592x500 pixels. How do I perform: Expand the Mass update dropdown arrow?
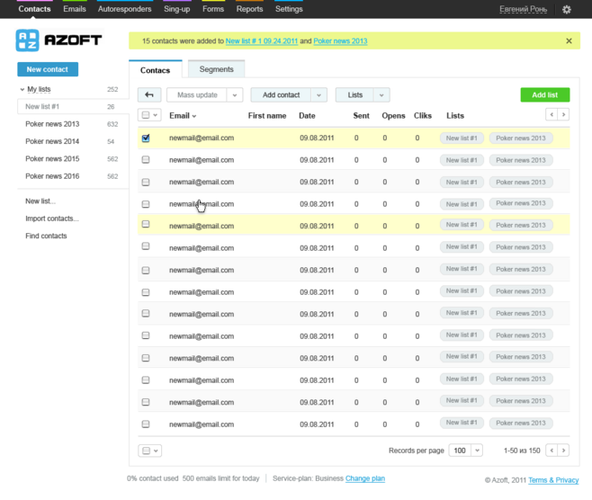pos(235,95)
